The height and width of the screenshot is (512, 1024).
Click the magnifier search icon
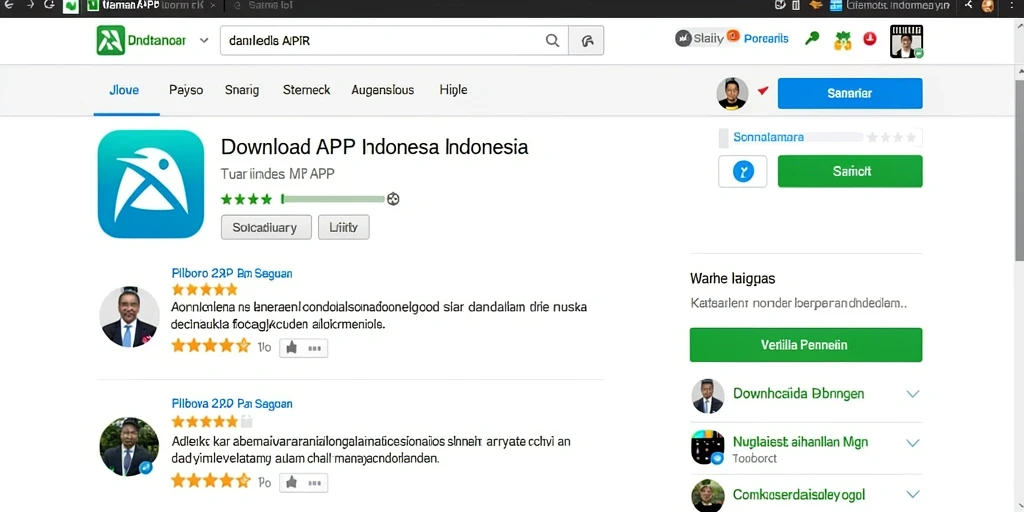coord(552,40)
